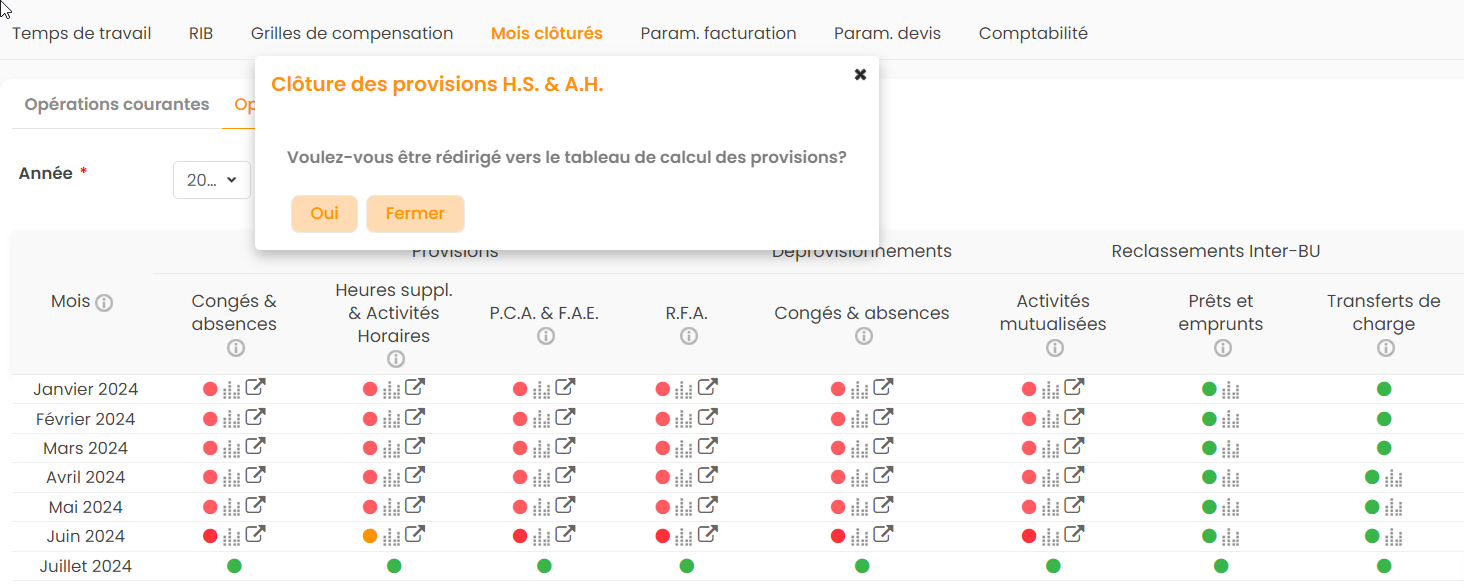
Task: Click chart icon for Mai 2024 P.C.A. & F.A.E.
Action: pyautogui.click(x=542, y=507)
